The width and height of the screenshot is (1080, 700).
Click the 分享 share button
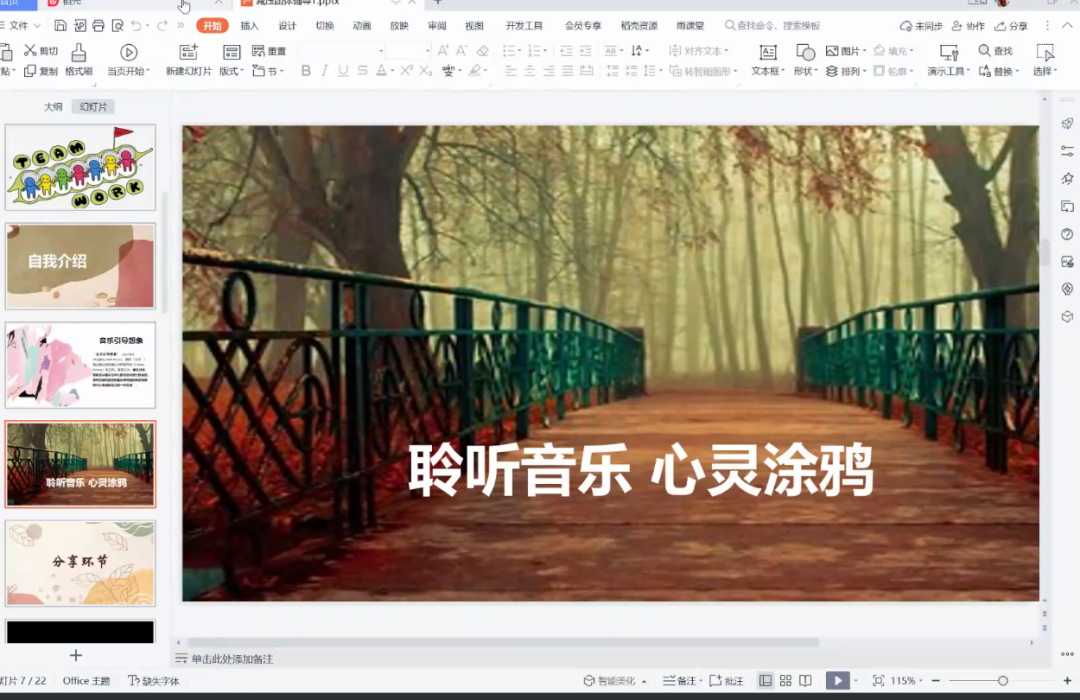tap(1012, 26)
